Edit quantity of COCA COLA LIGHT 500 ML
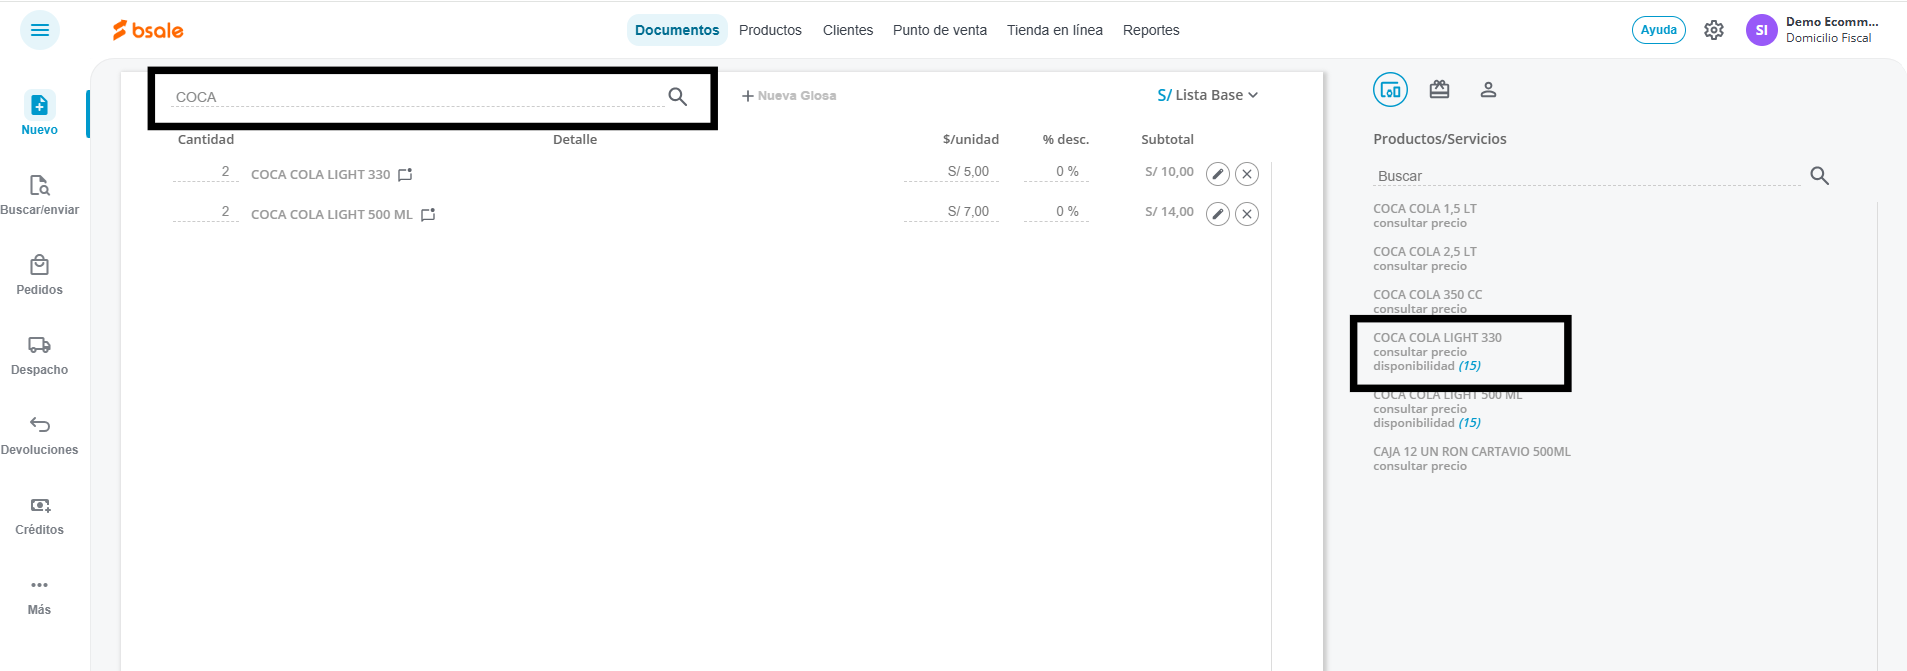This screenshot has width=1907, height=671. 205,212
